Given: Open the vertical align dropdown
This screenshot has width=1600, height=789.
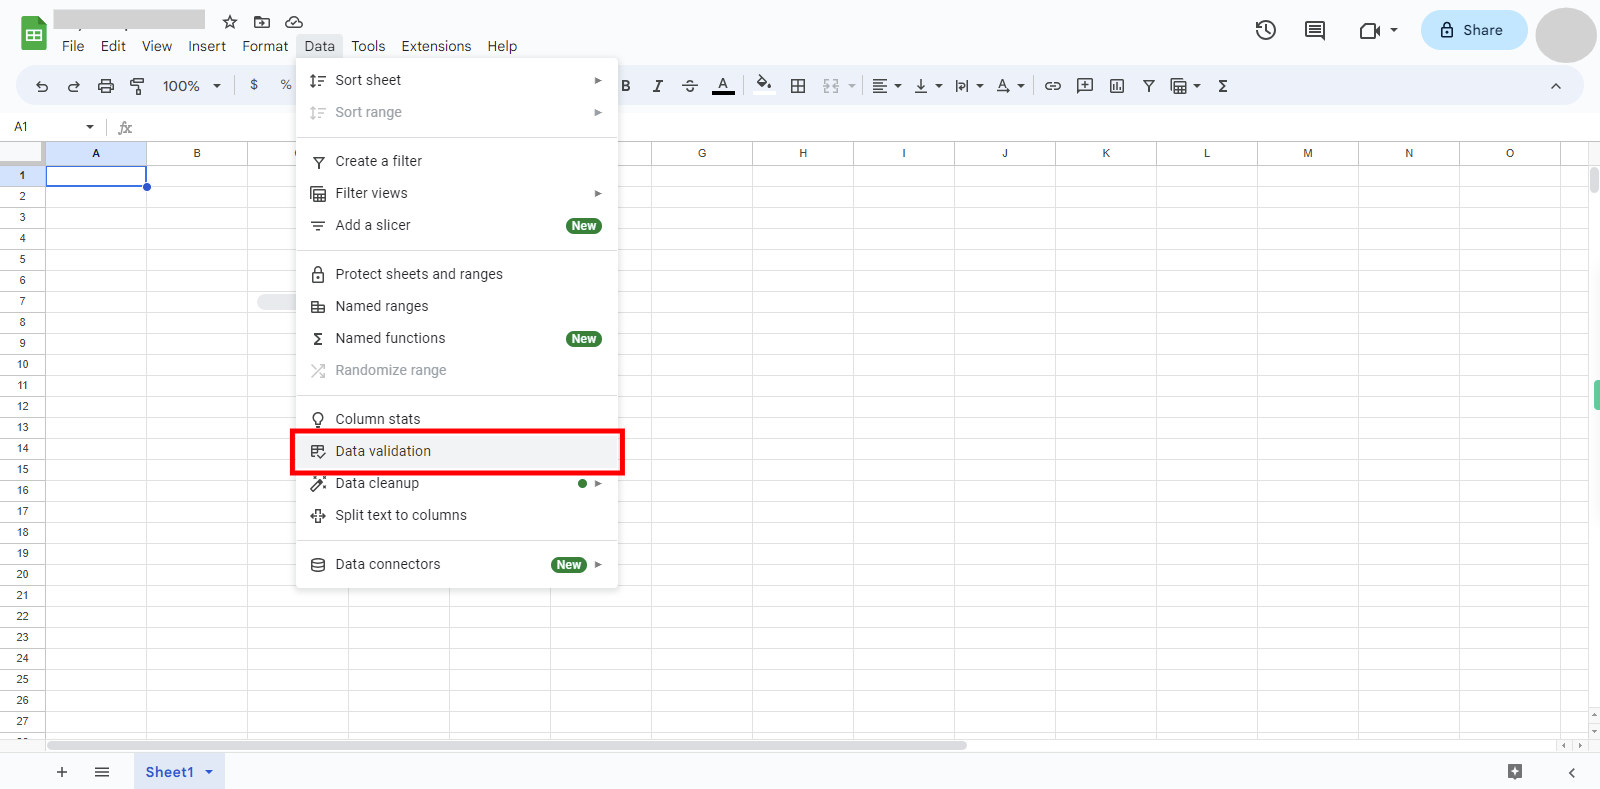Looking at the screenshot, I should point(928,86).
